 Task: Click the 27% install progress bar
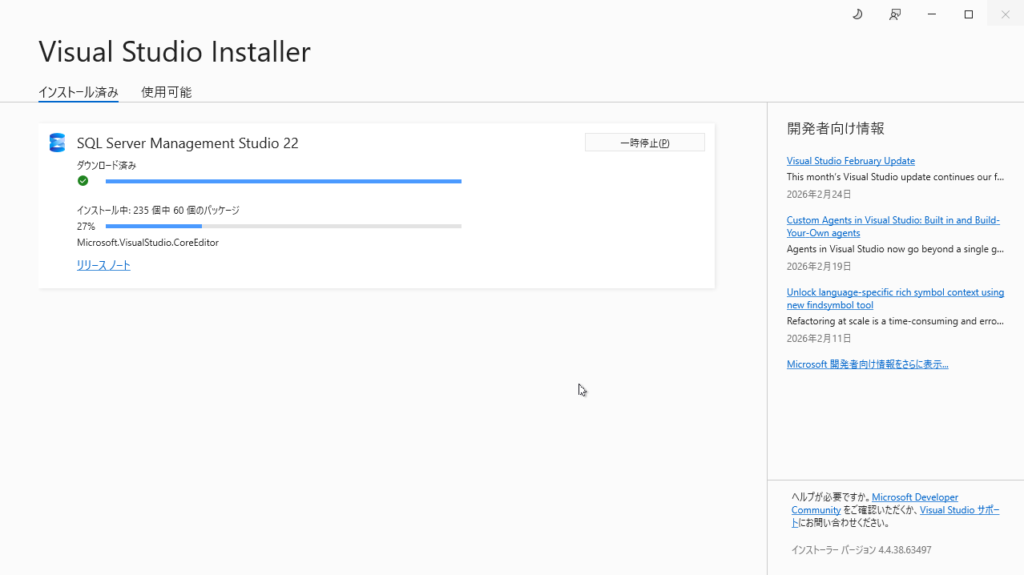tap(283, 226)
